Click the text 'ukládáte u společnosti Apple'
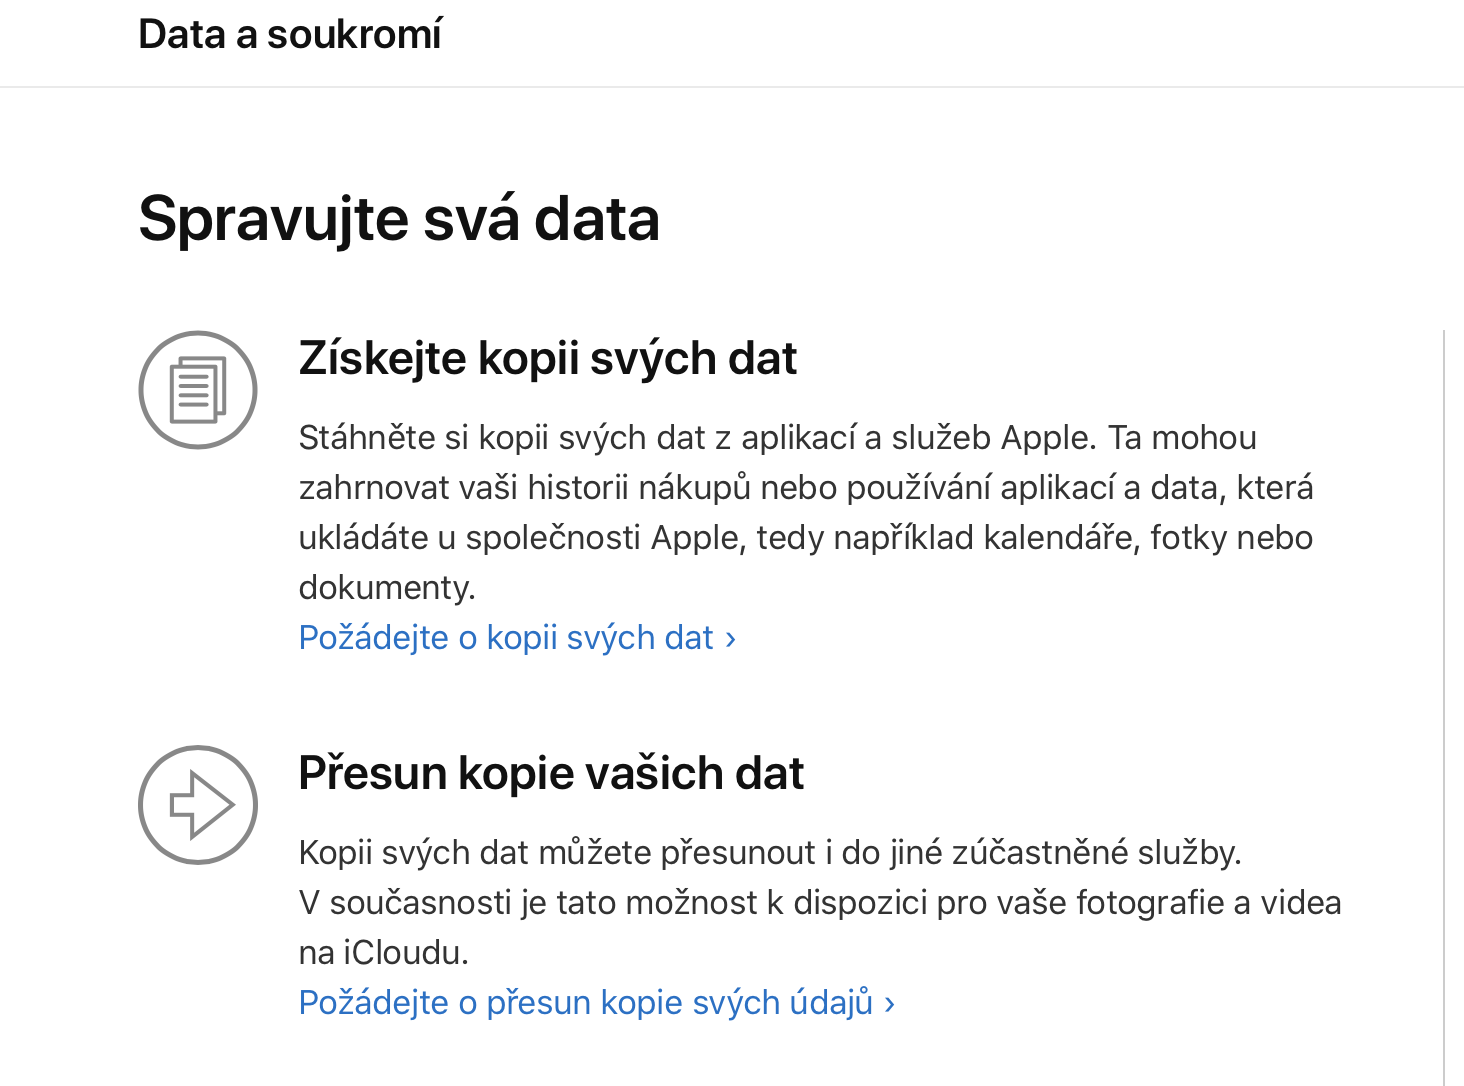1464x1086 pixels. pos(520,537)
